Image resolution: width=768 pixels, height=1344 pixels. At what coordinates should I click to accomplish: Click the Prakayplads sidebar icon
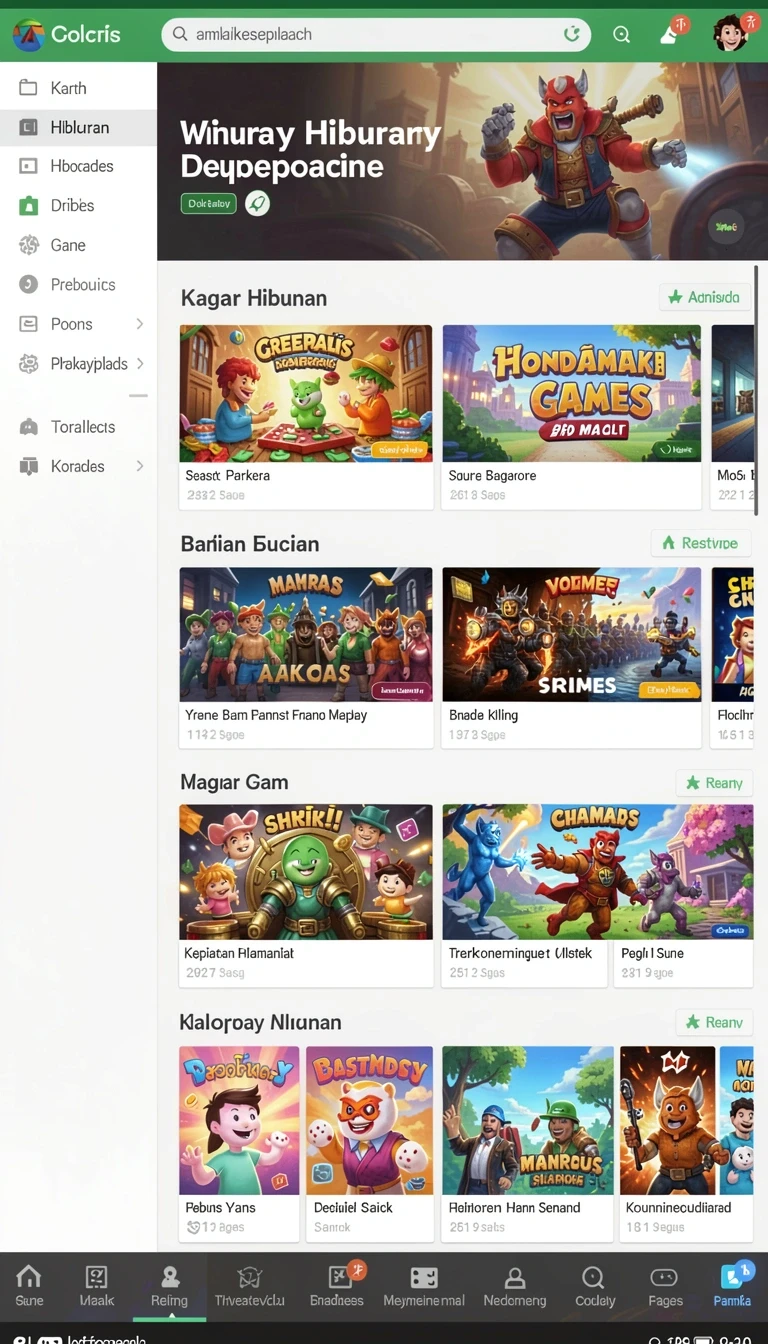point(29,364)
